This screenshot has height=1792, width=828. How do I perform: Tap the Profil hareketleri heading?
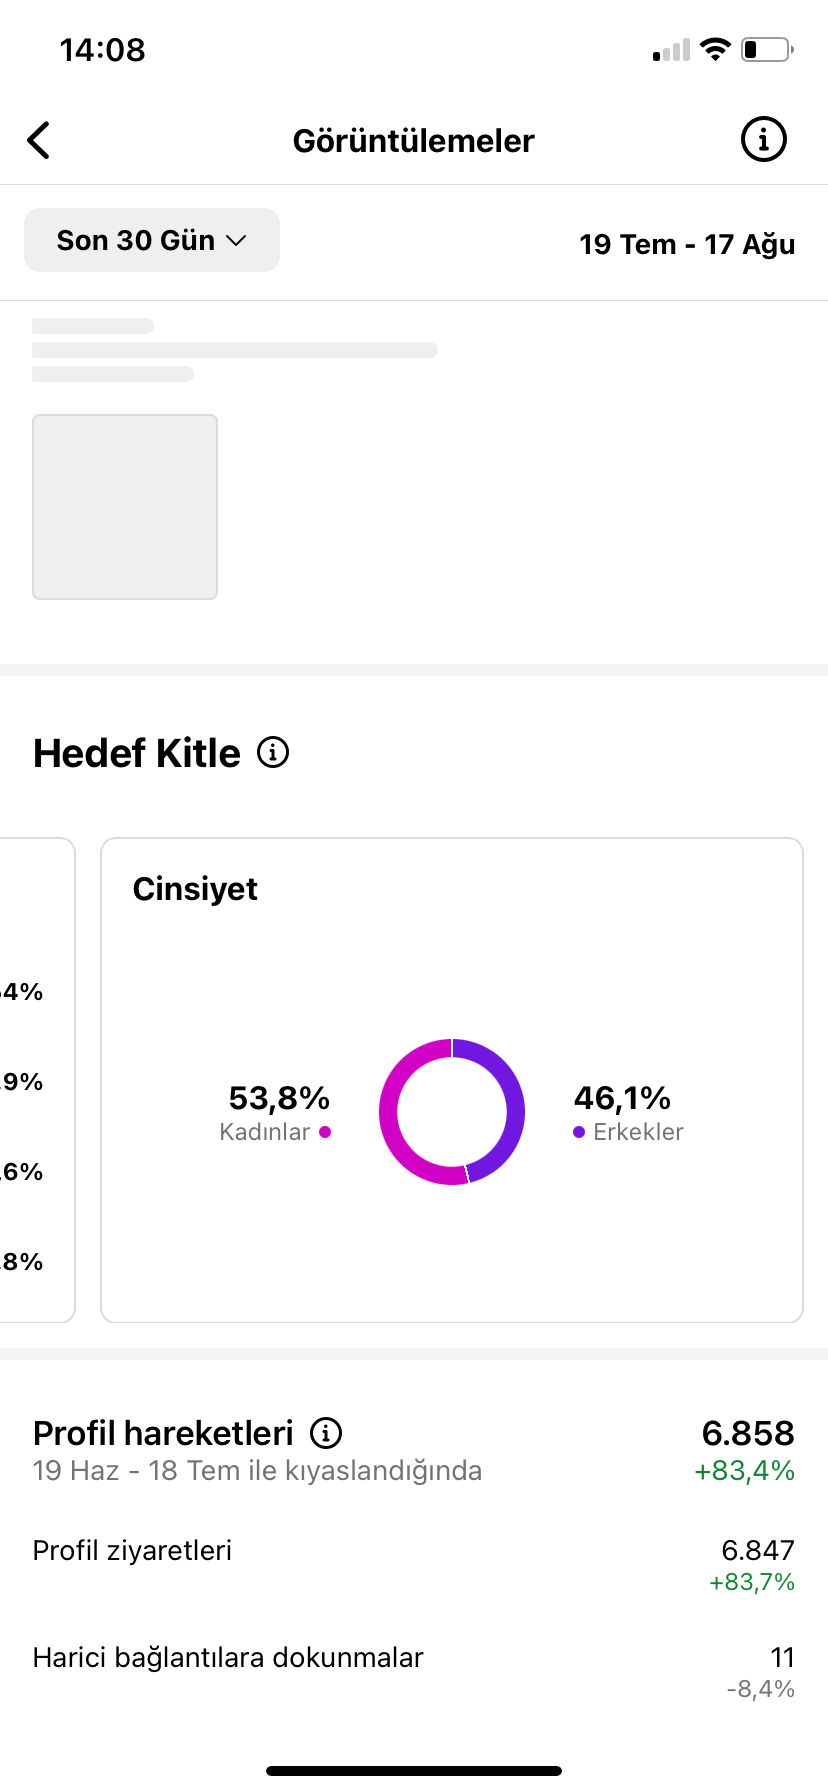coord(163,1433)
